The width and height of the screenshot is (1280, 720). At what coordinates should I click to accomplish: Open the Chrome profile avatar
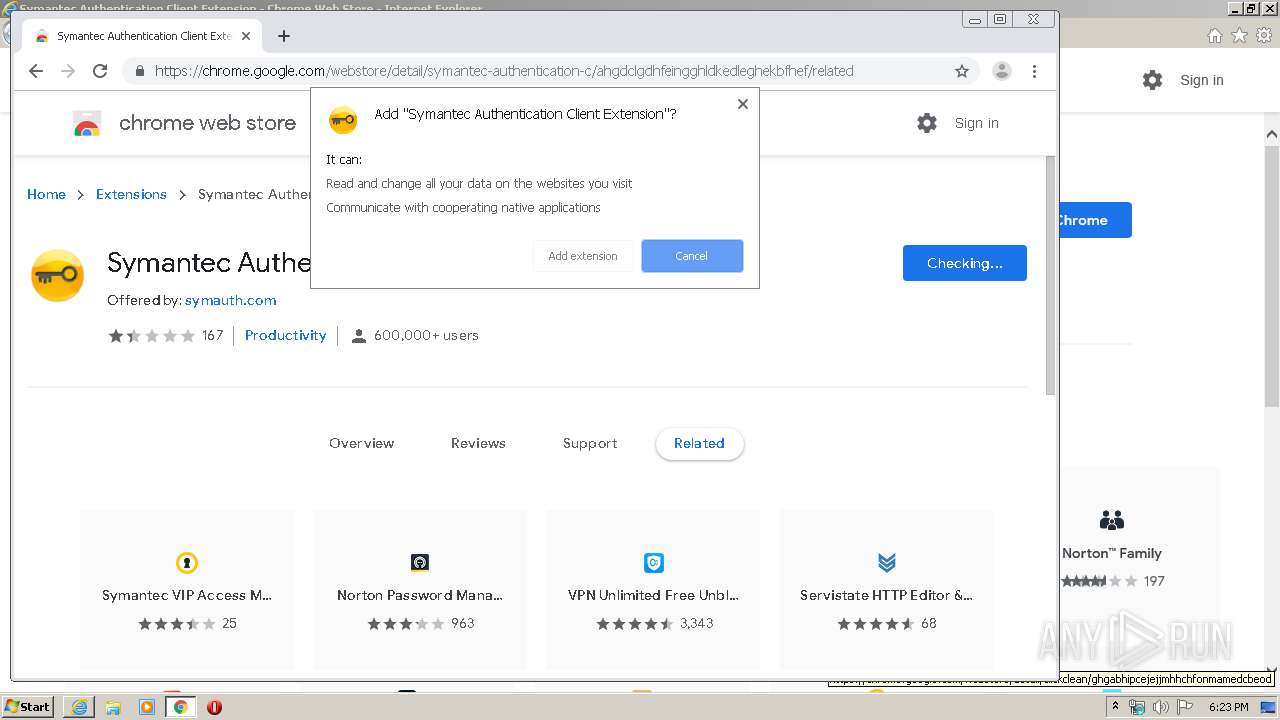[x=1001, y=71]
